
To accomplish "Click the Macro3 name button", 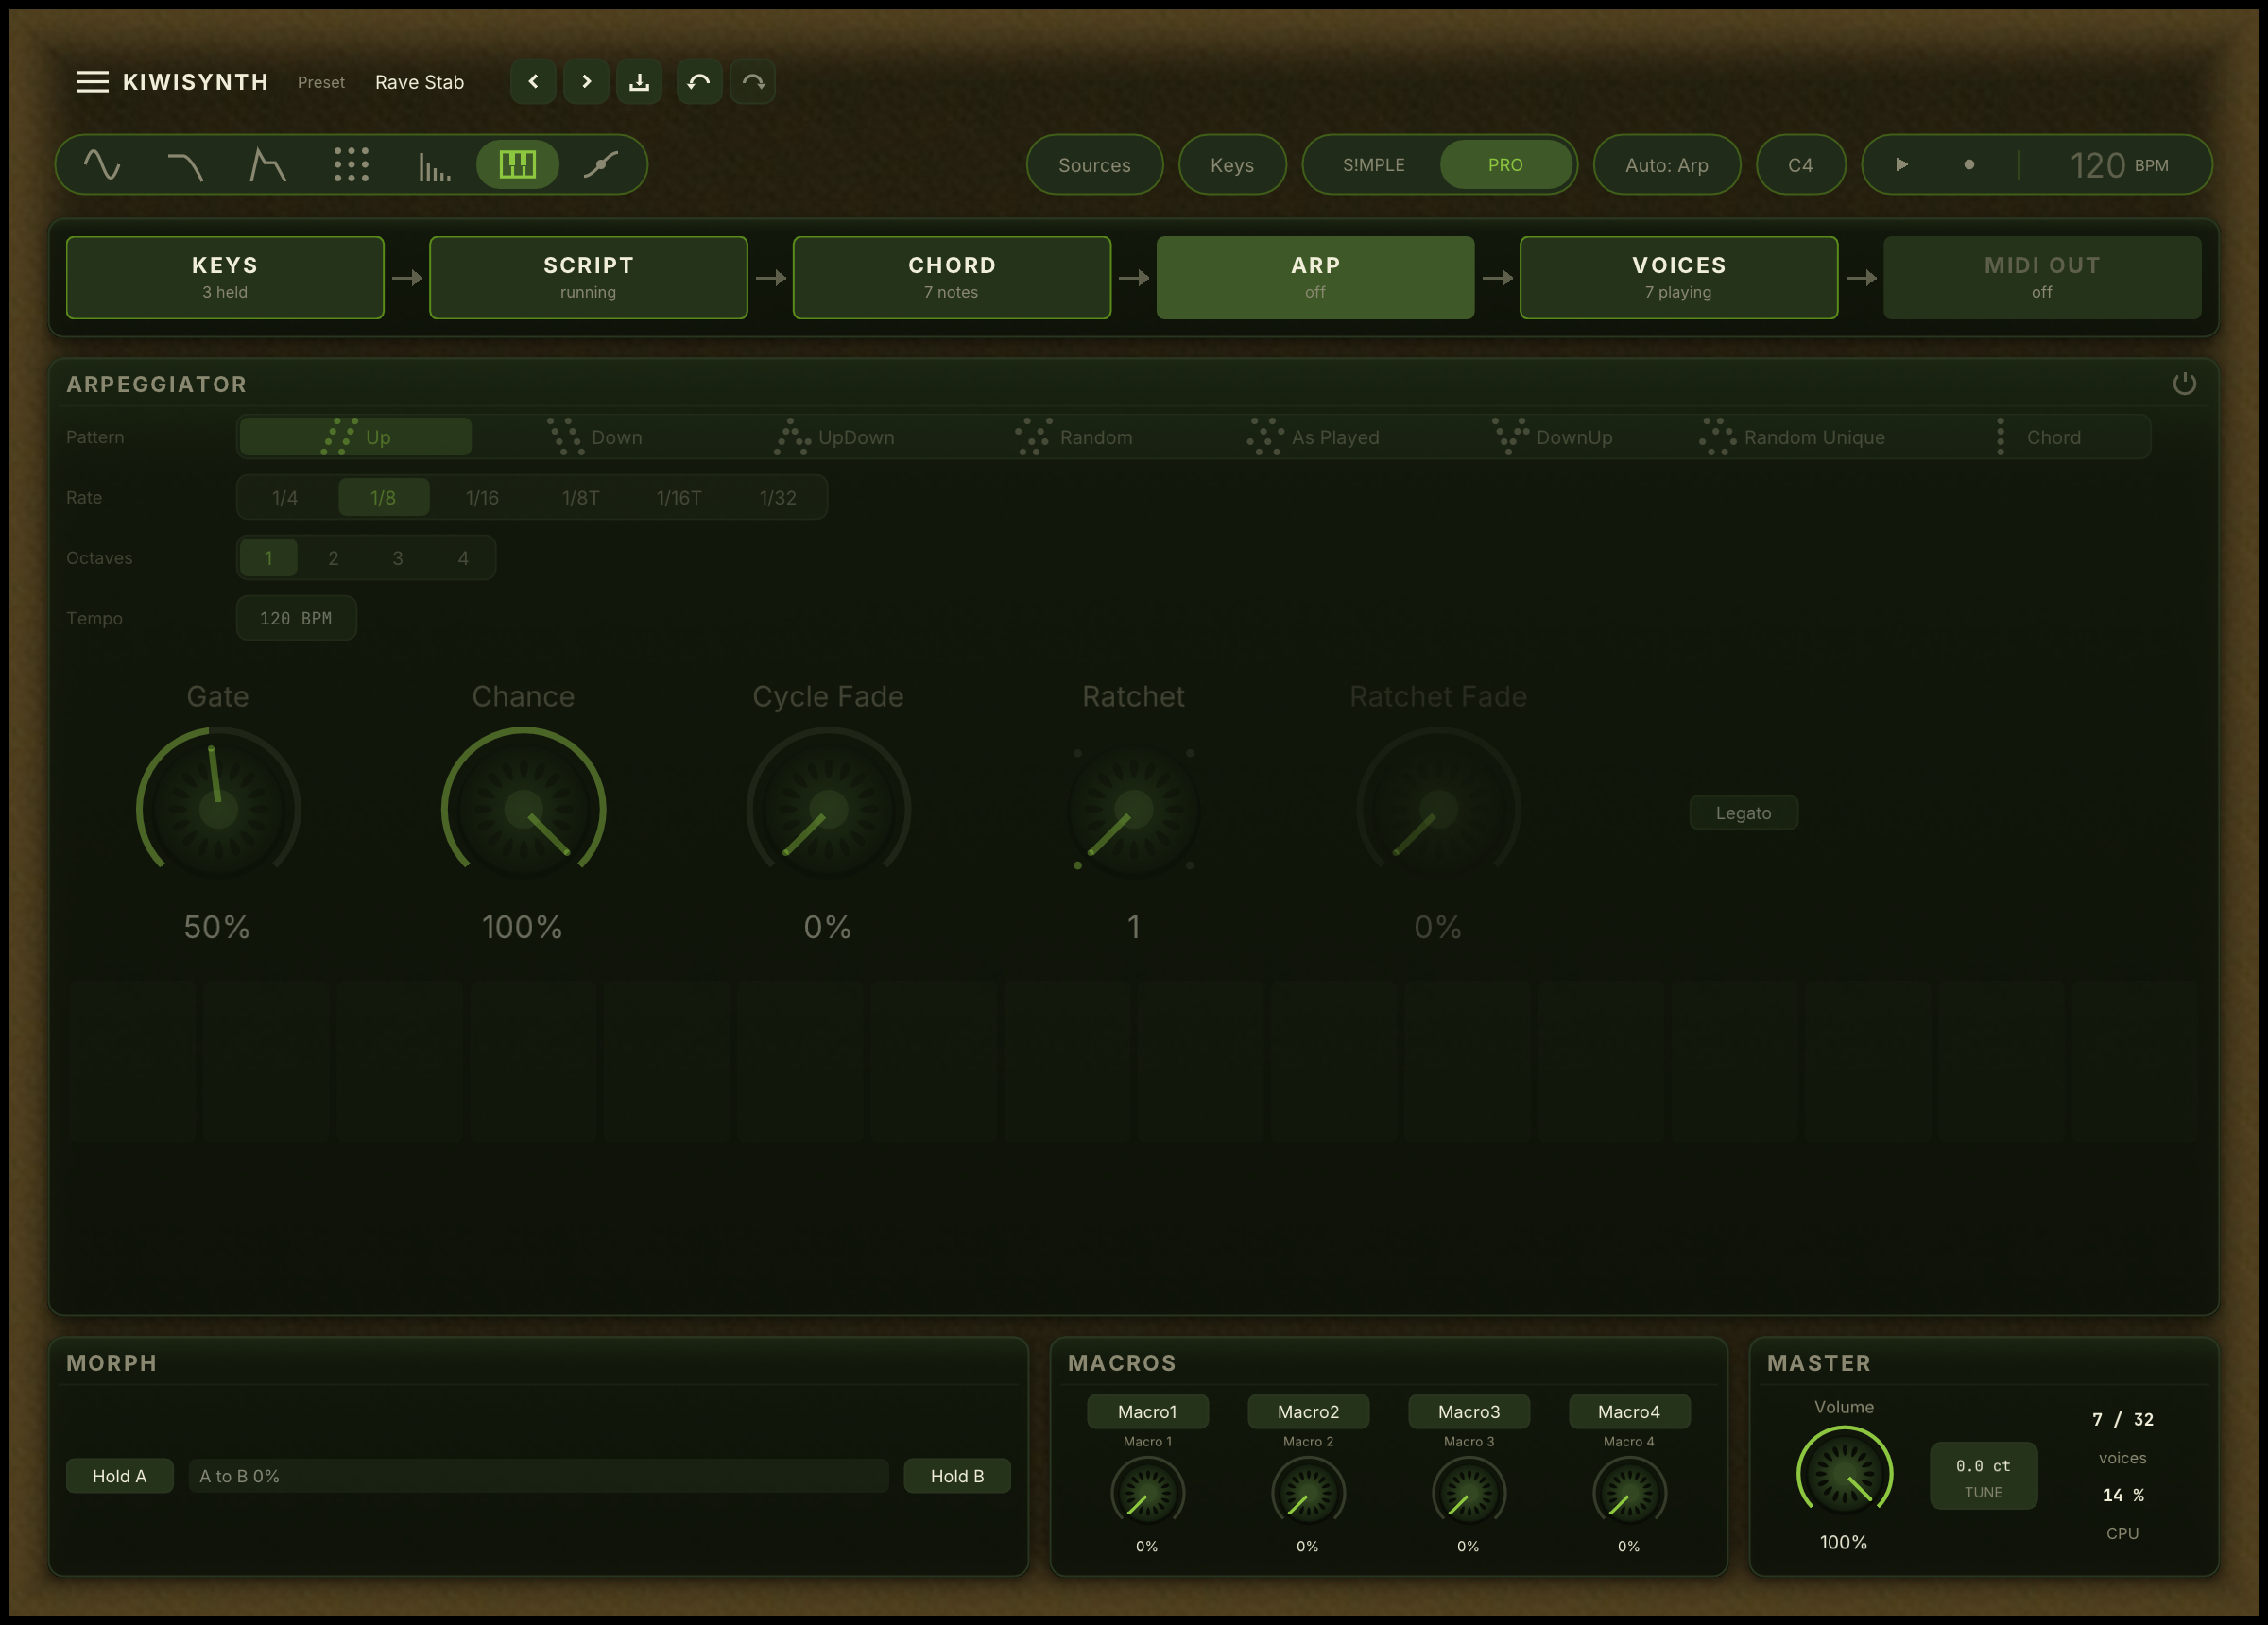I will pyautogui.click(x=1469, y=1412).
